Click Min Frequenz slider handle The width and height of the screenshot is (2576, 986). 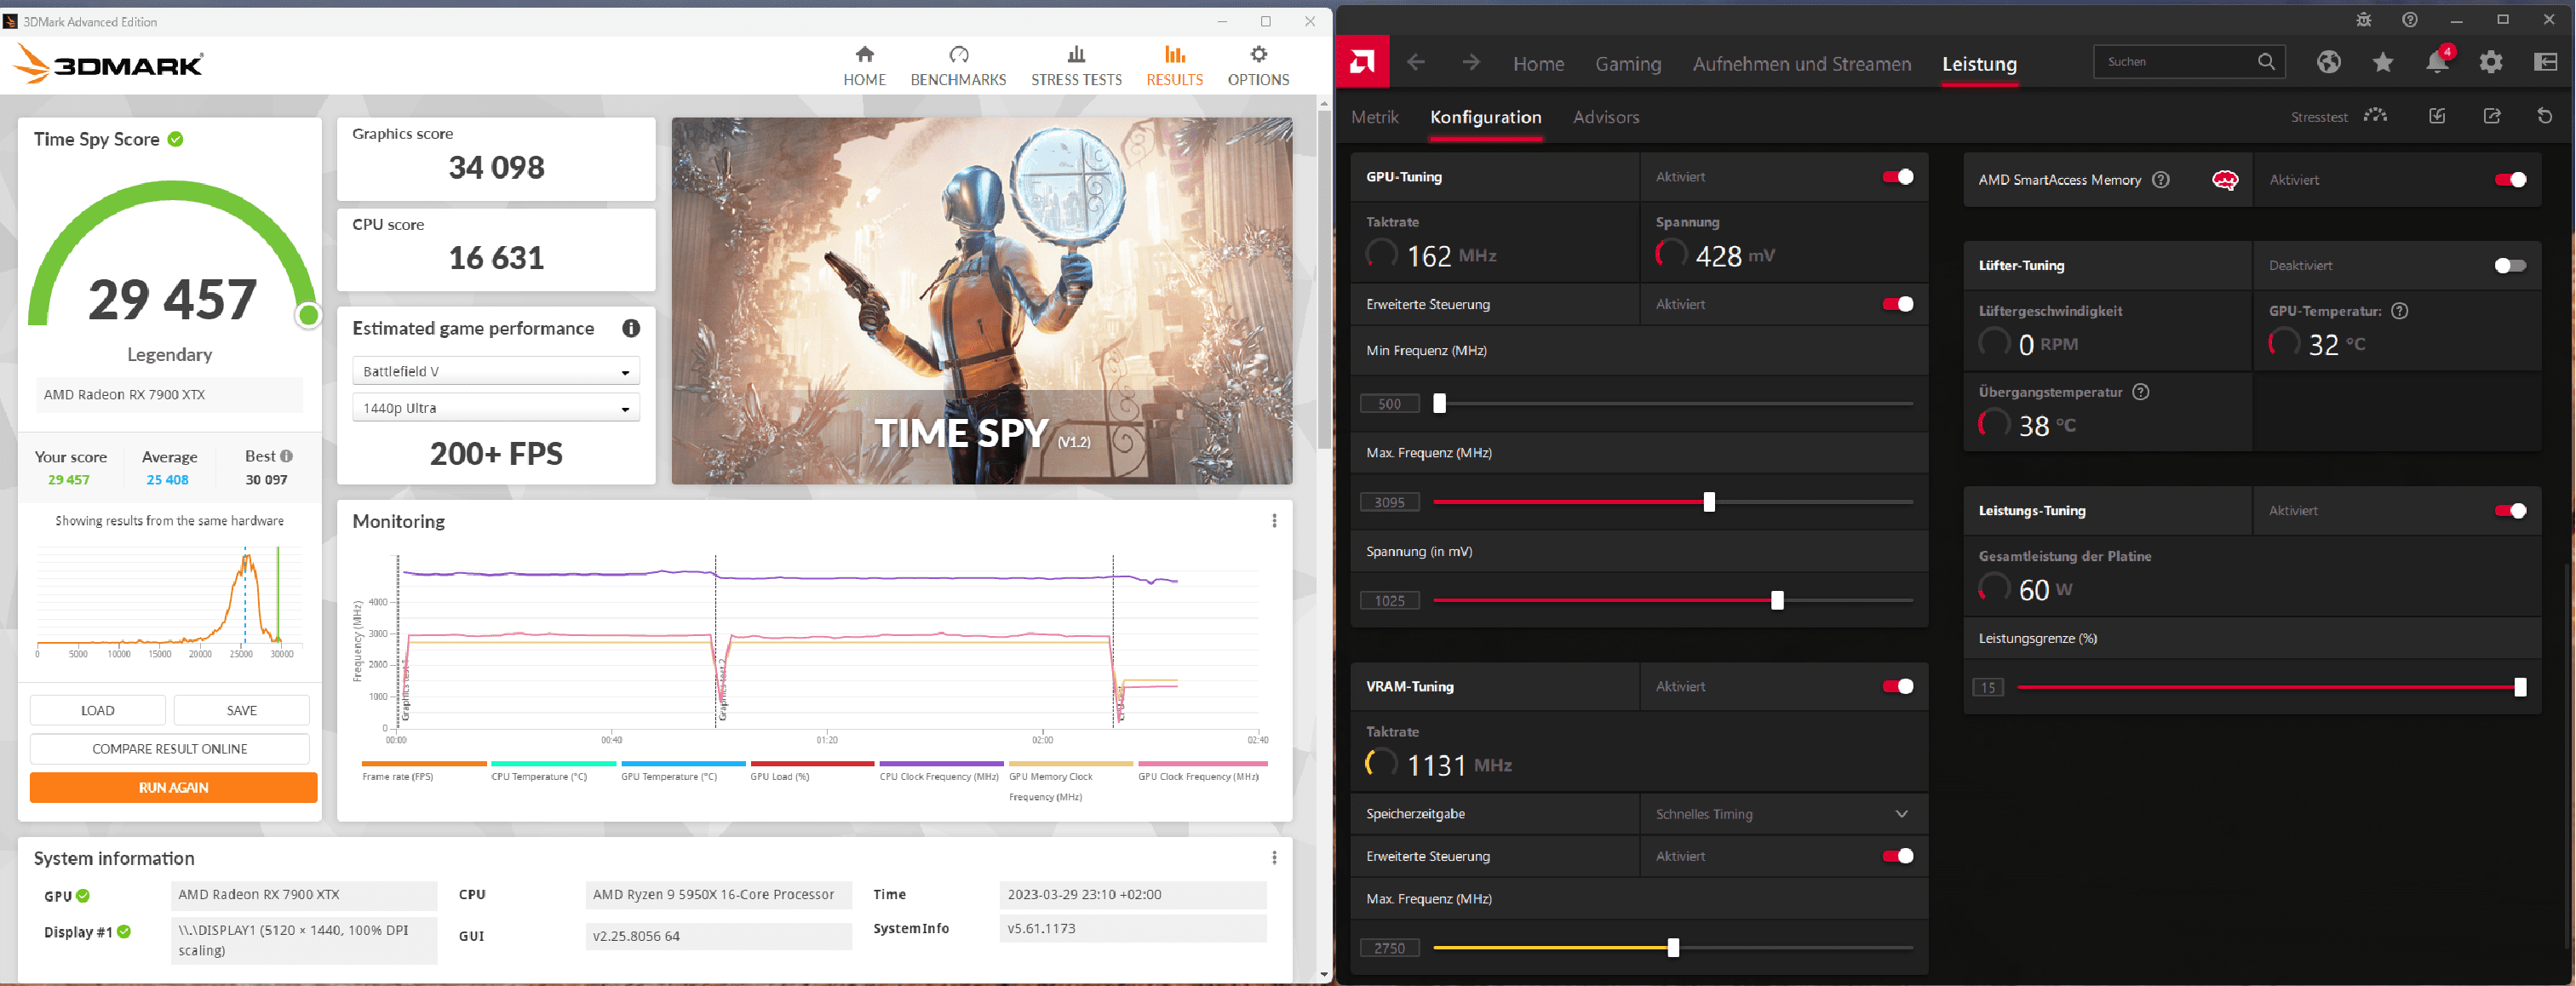(1439, 403)
